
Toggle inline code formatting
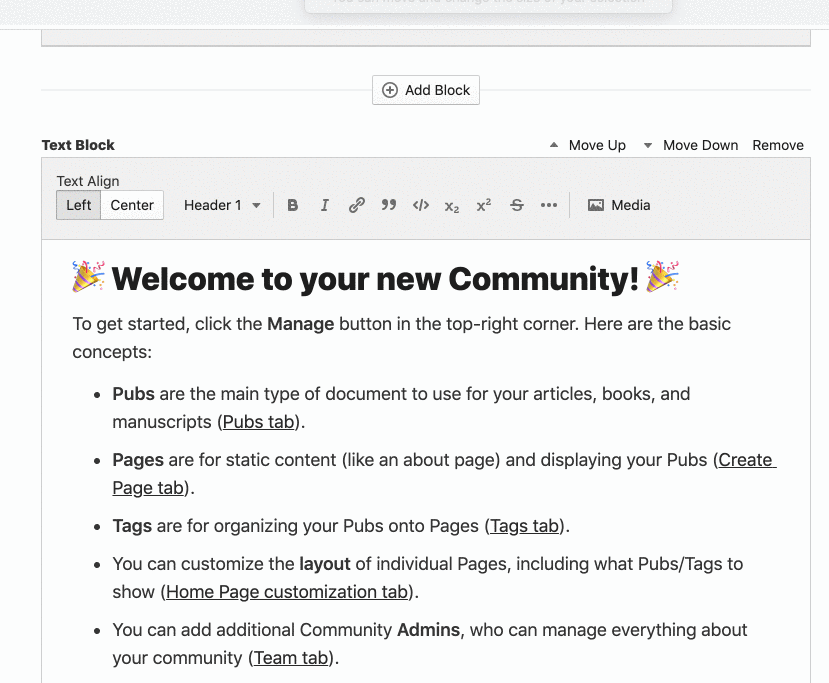click(421, 205)
